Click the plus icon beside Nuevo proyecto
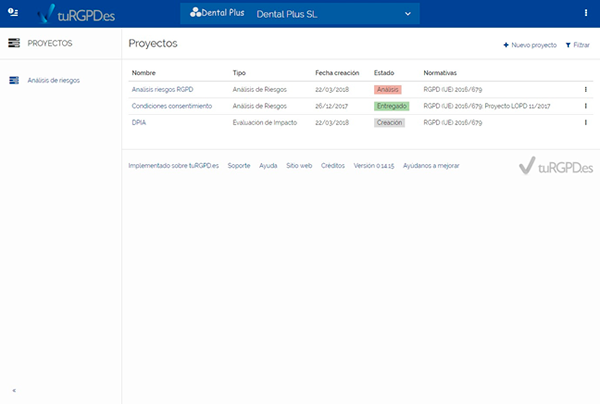 506,45
